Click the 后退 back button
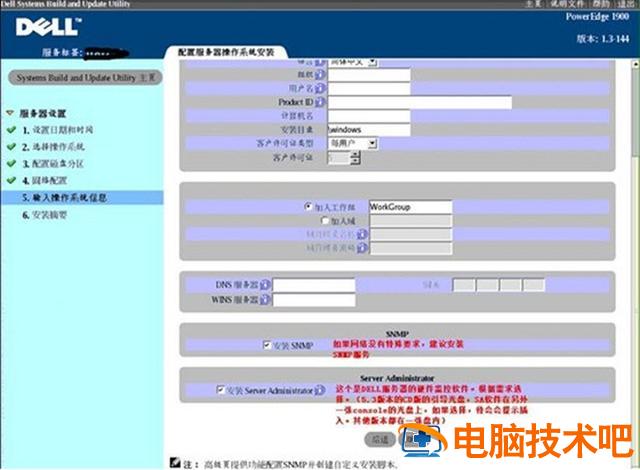Viewport: 640px width, 470px height. [x=380, y=439]
